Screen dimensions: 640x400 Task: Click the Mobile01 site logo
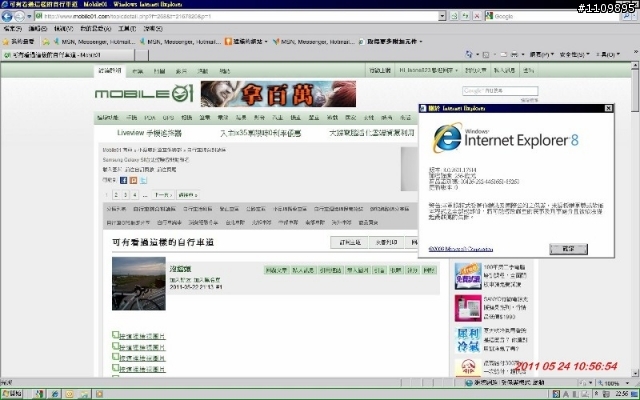pyautogui.click(x=144, y=94)
